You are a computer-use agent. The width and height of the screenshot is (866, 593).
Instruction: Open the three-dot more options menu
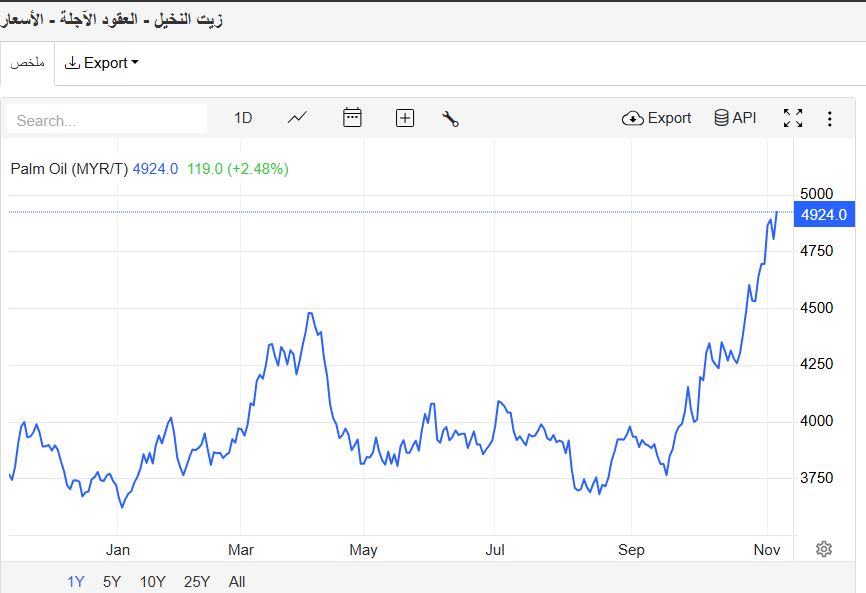tap(829, 119)
